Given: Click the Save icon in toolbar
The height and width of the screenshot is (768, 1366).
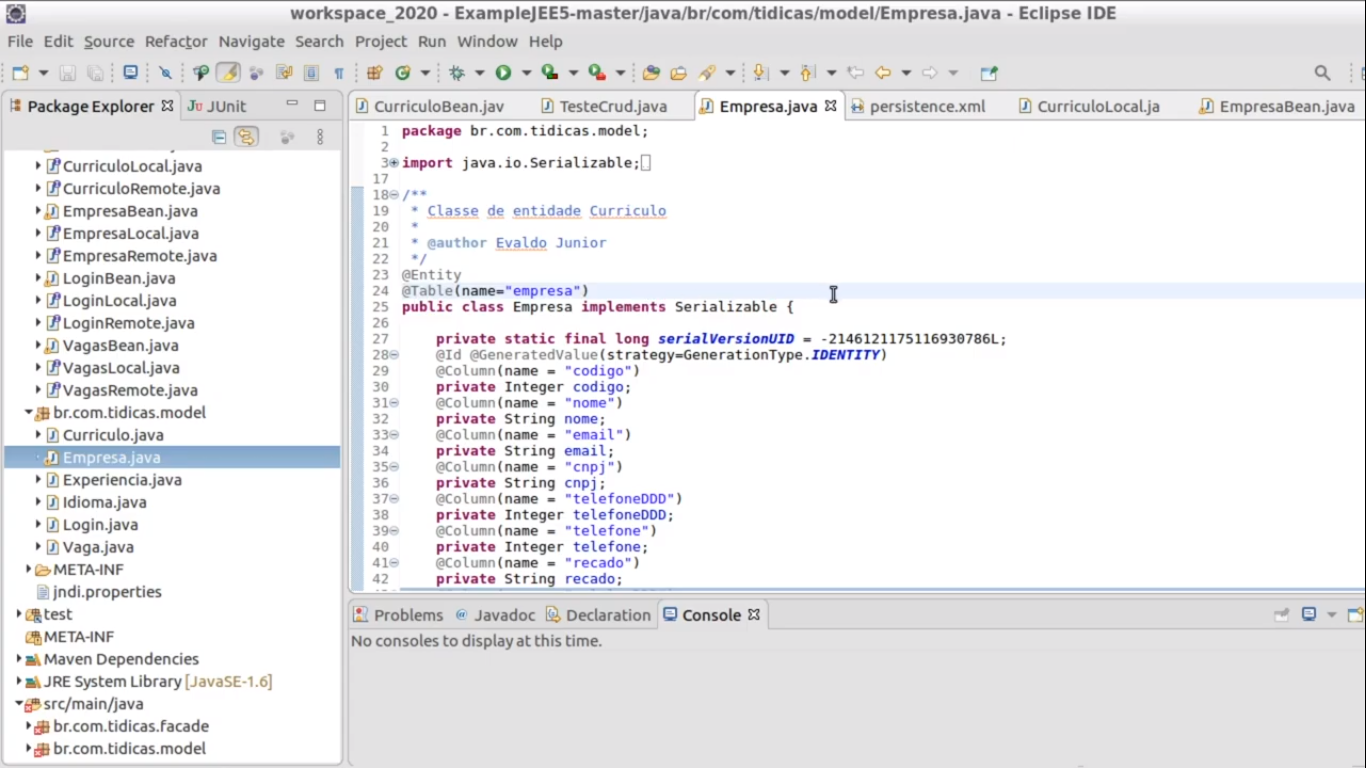Looking at the screenshot, I should (x=68, y=73).
